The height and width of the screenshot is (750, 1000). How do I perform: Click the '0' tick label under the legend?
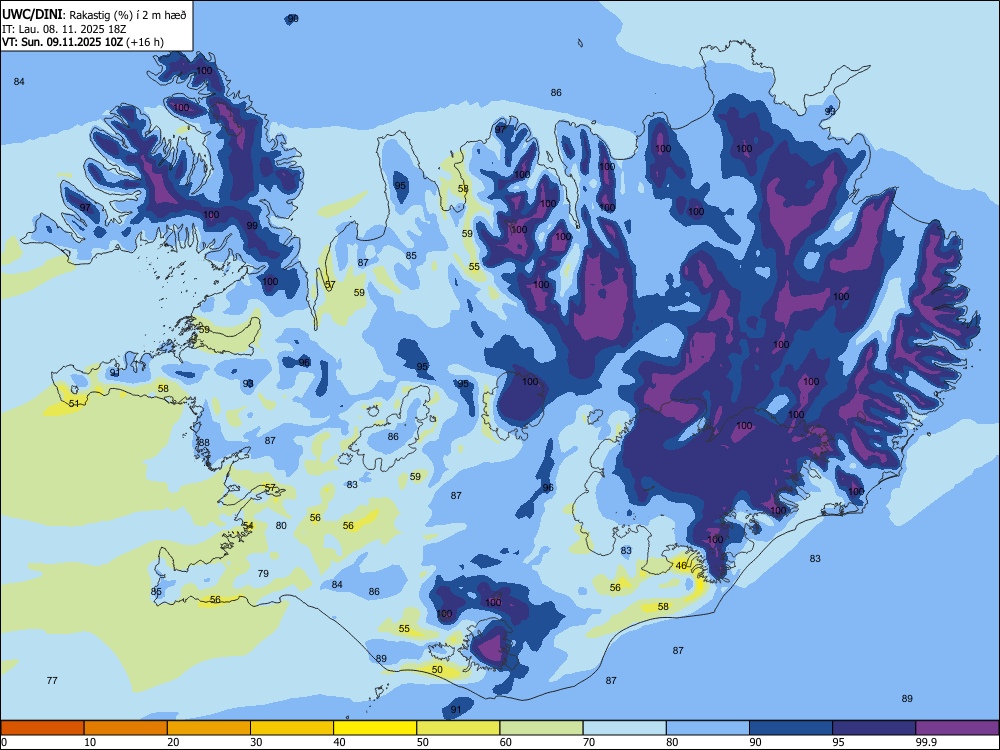(x=4, y=742)
